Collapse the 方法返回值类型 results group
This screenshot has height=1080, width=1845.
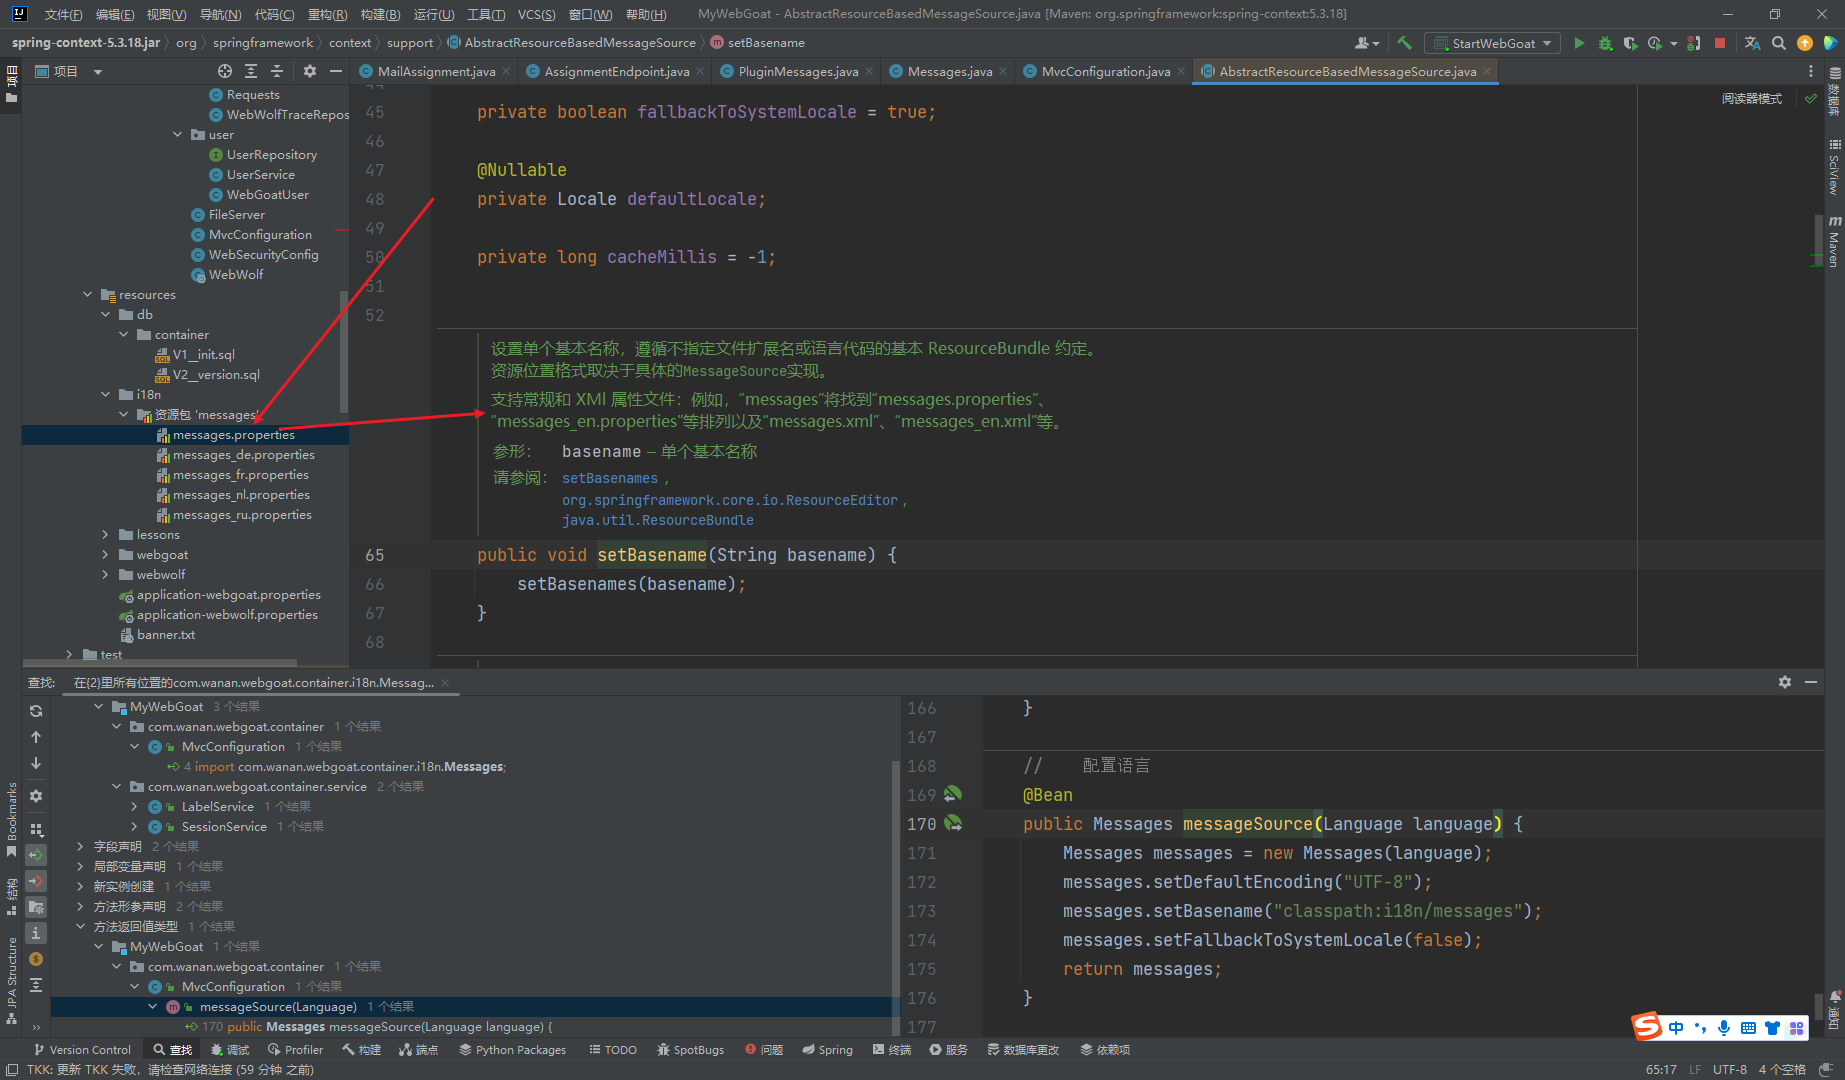[x=81, y=927]
